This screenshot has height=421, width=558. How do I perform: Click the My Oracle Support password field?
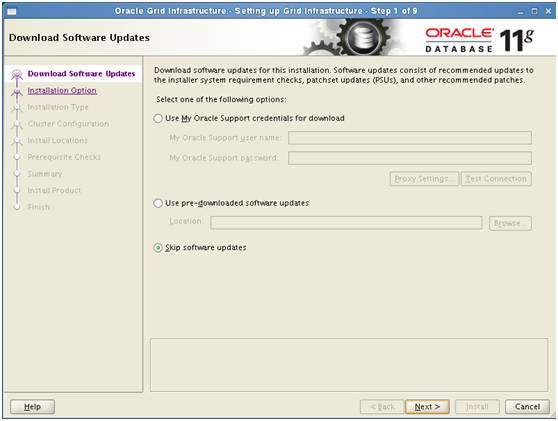pos(410,158)
